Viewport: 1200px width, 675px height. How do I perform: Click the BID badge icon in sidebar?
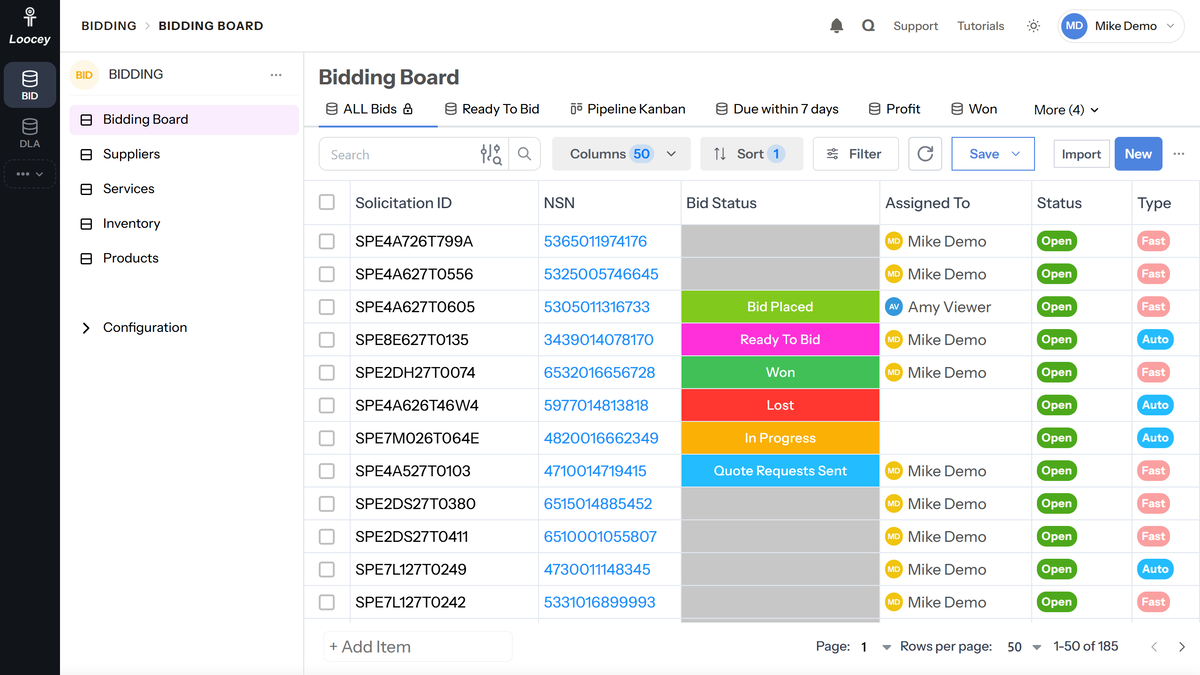(x=84, y=75)
